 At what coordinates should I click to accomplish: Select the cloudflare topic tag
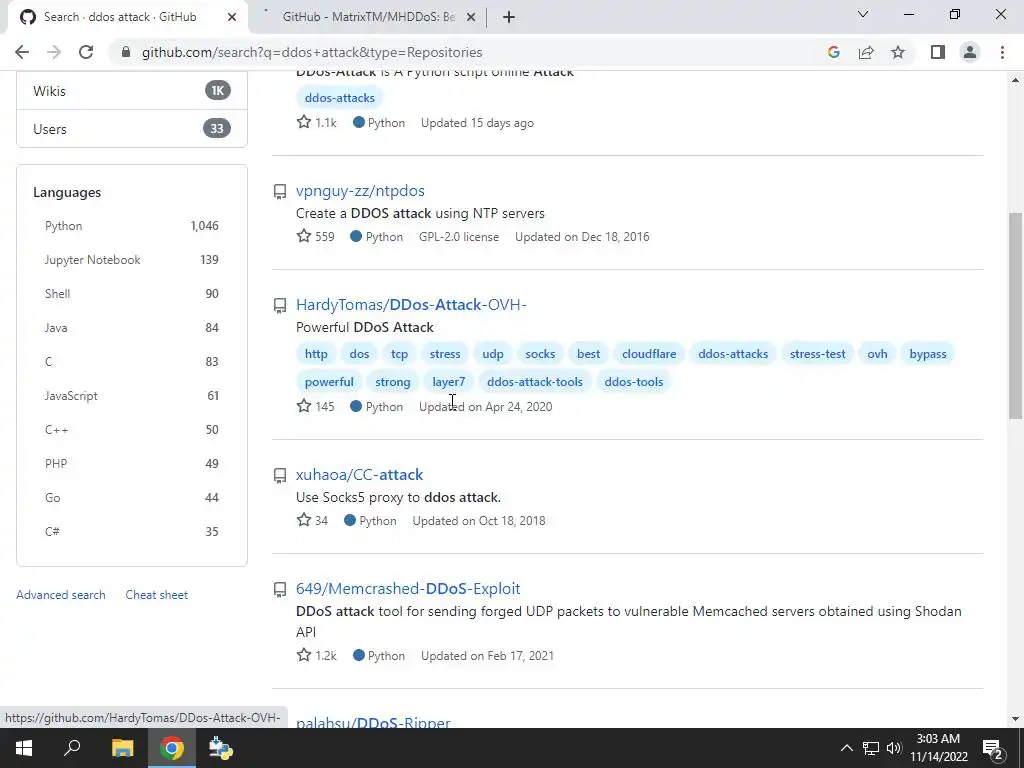tap(648, 354)
